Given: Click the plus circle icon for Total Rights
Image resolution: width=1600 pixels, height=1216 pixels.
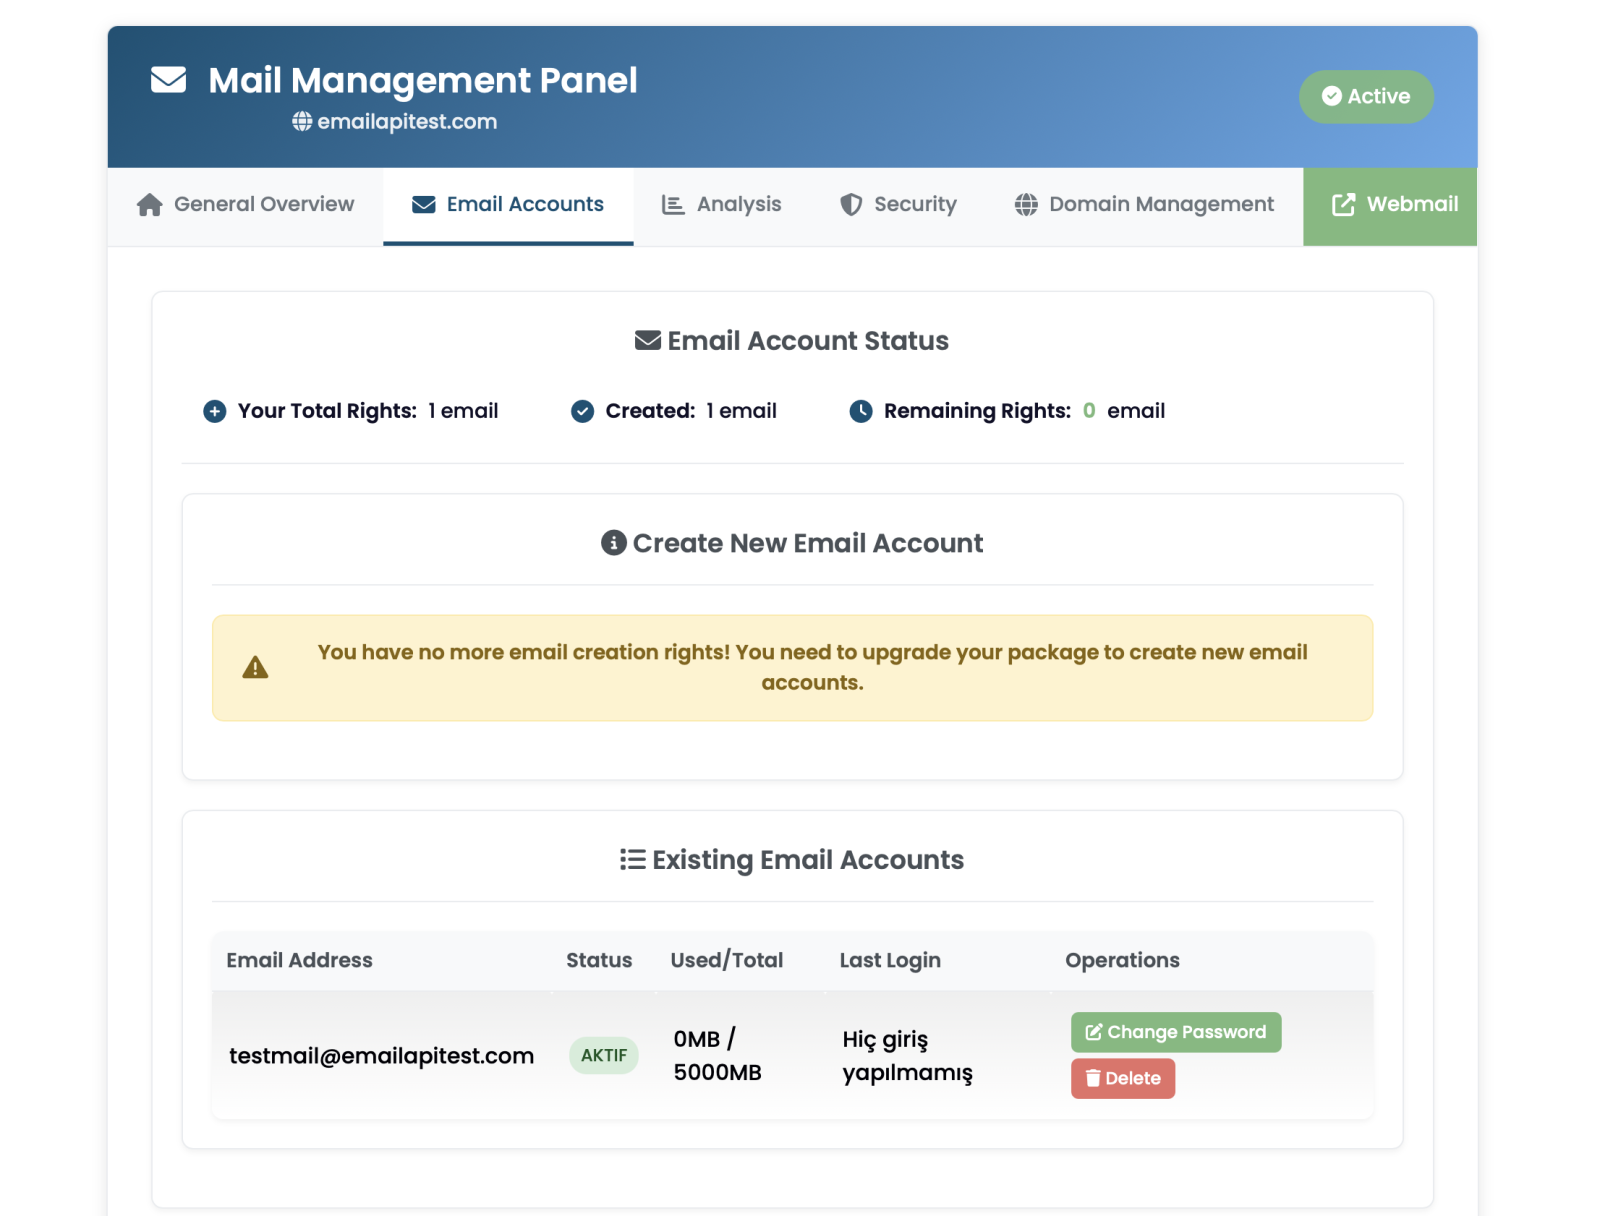Looking at the screenshot, I should coord(215,411).
